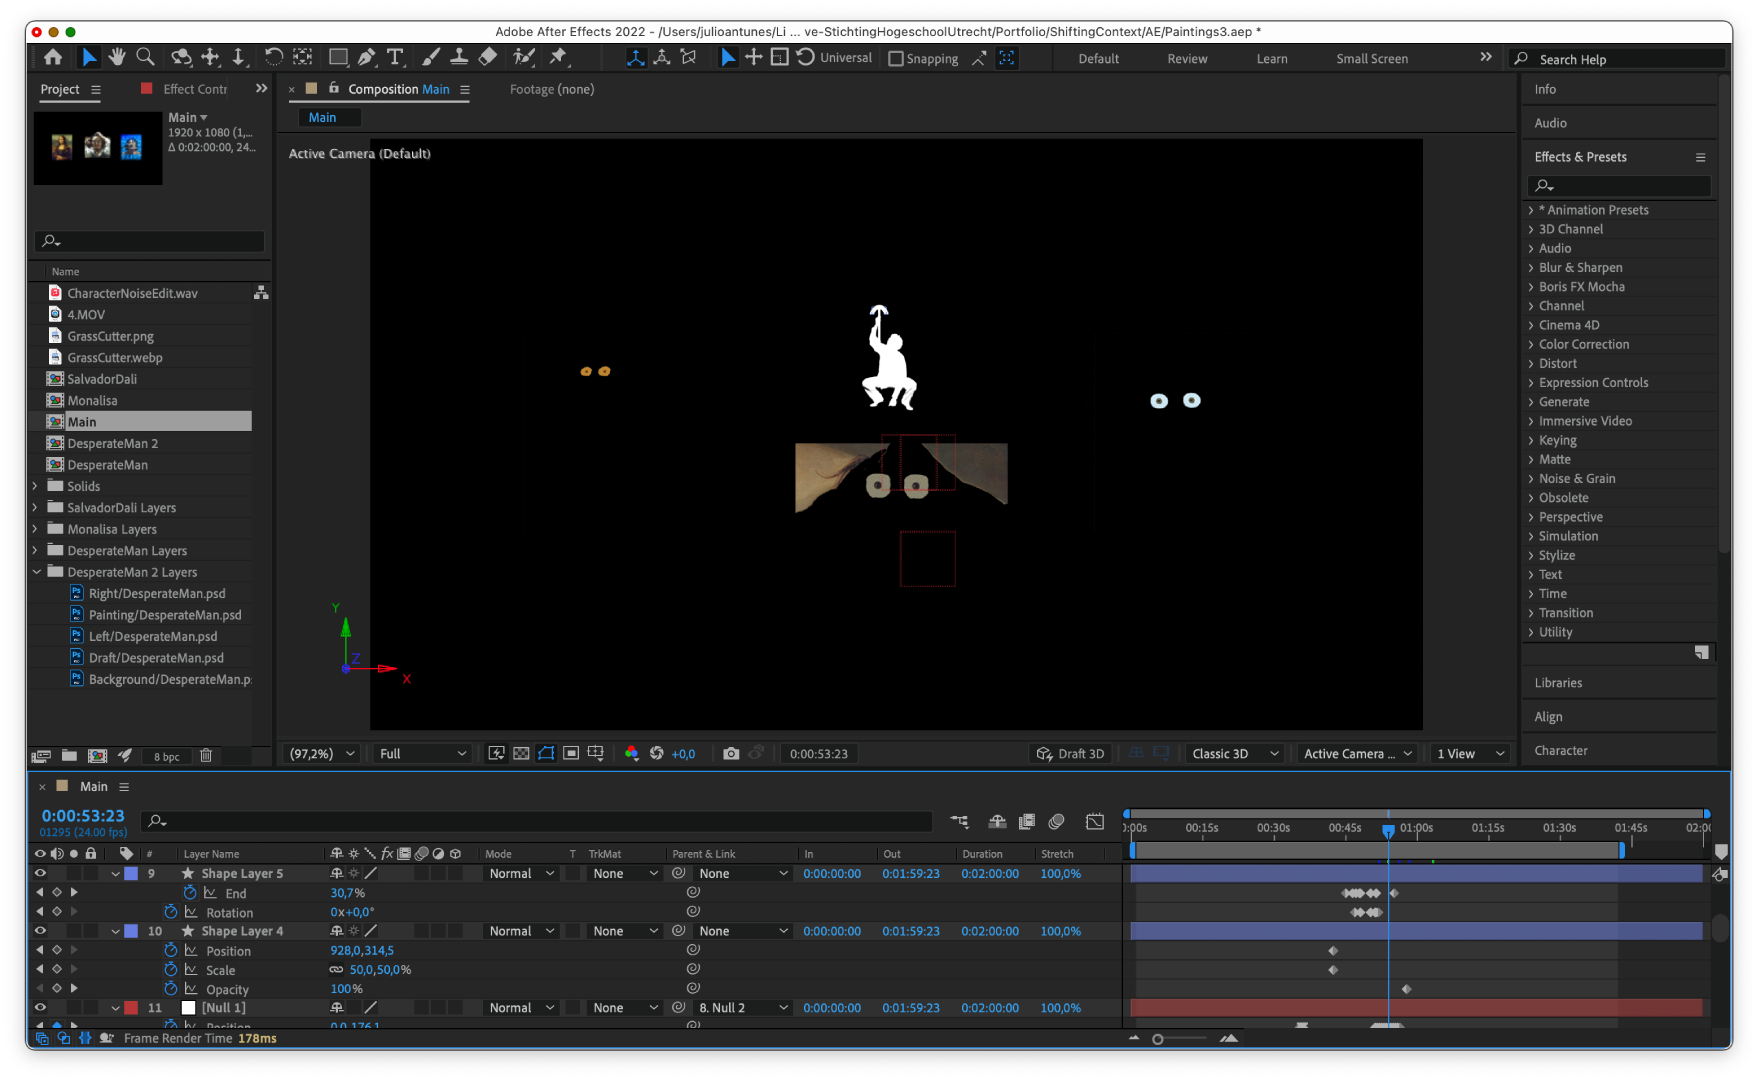Click the Main breadcrumb in the viewer
Viewport: 1752px width, 1080px height.
pos(322,117)
